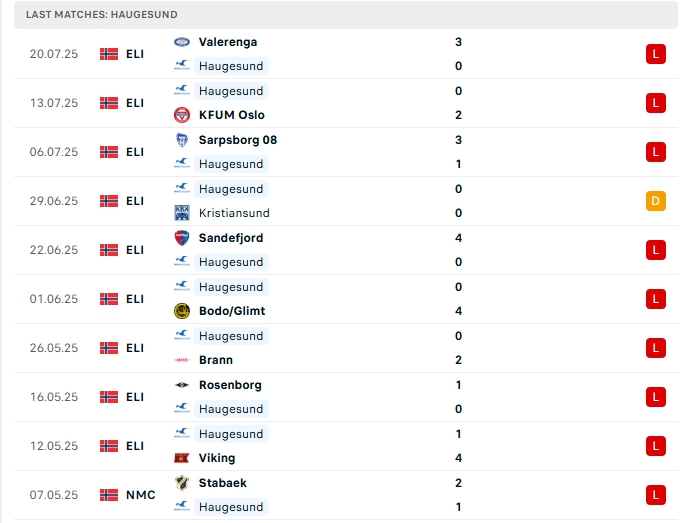Click the Valerenga club crest icon
This screenshot has height=523, width=686.
point(181,42)
